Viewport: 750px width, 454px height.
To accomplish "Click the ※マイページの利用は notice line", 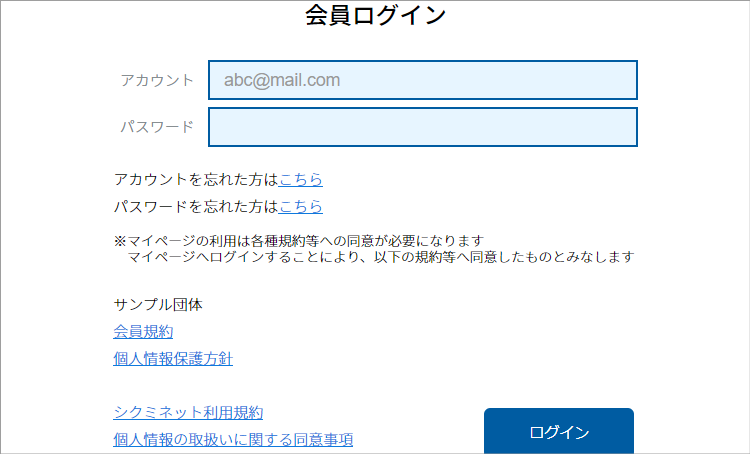I will [x=300, y=241].
